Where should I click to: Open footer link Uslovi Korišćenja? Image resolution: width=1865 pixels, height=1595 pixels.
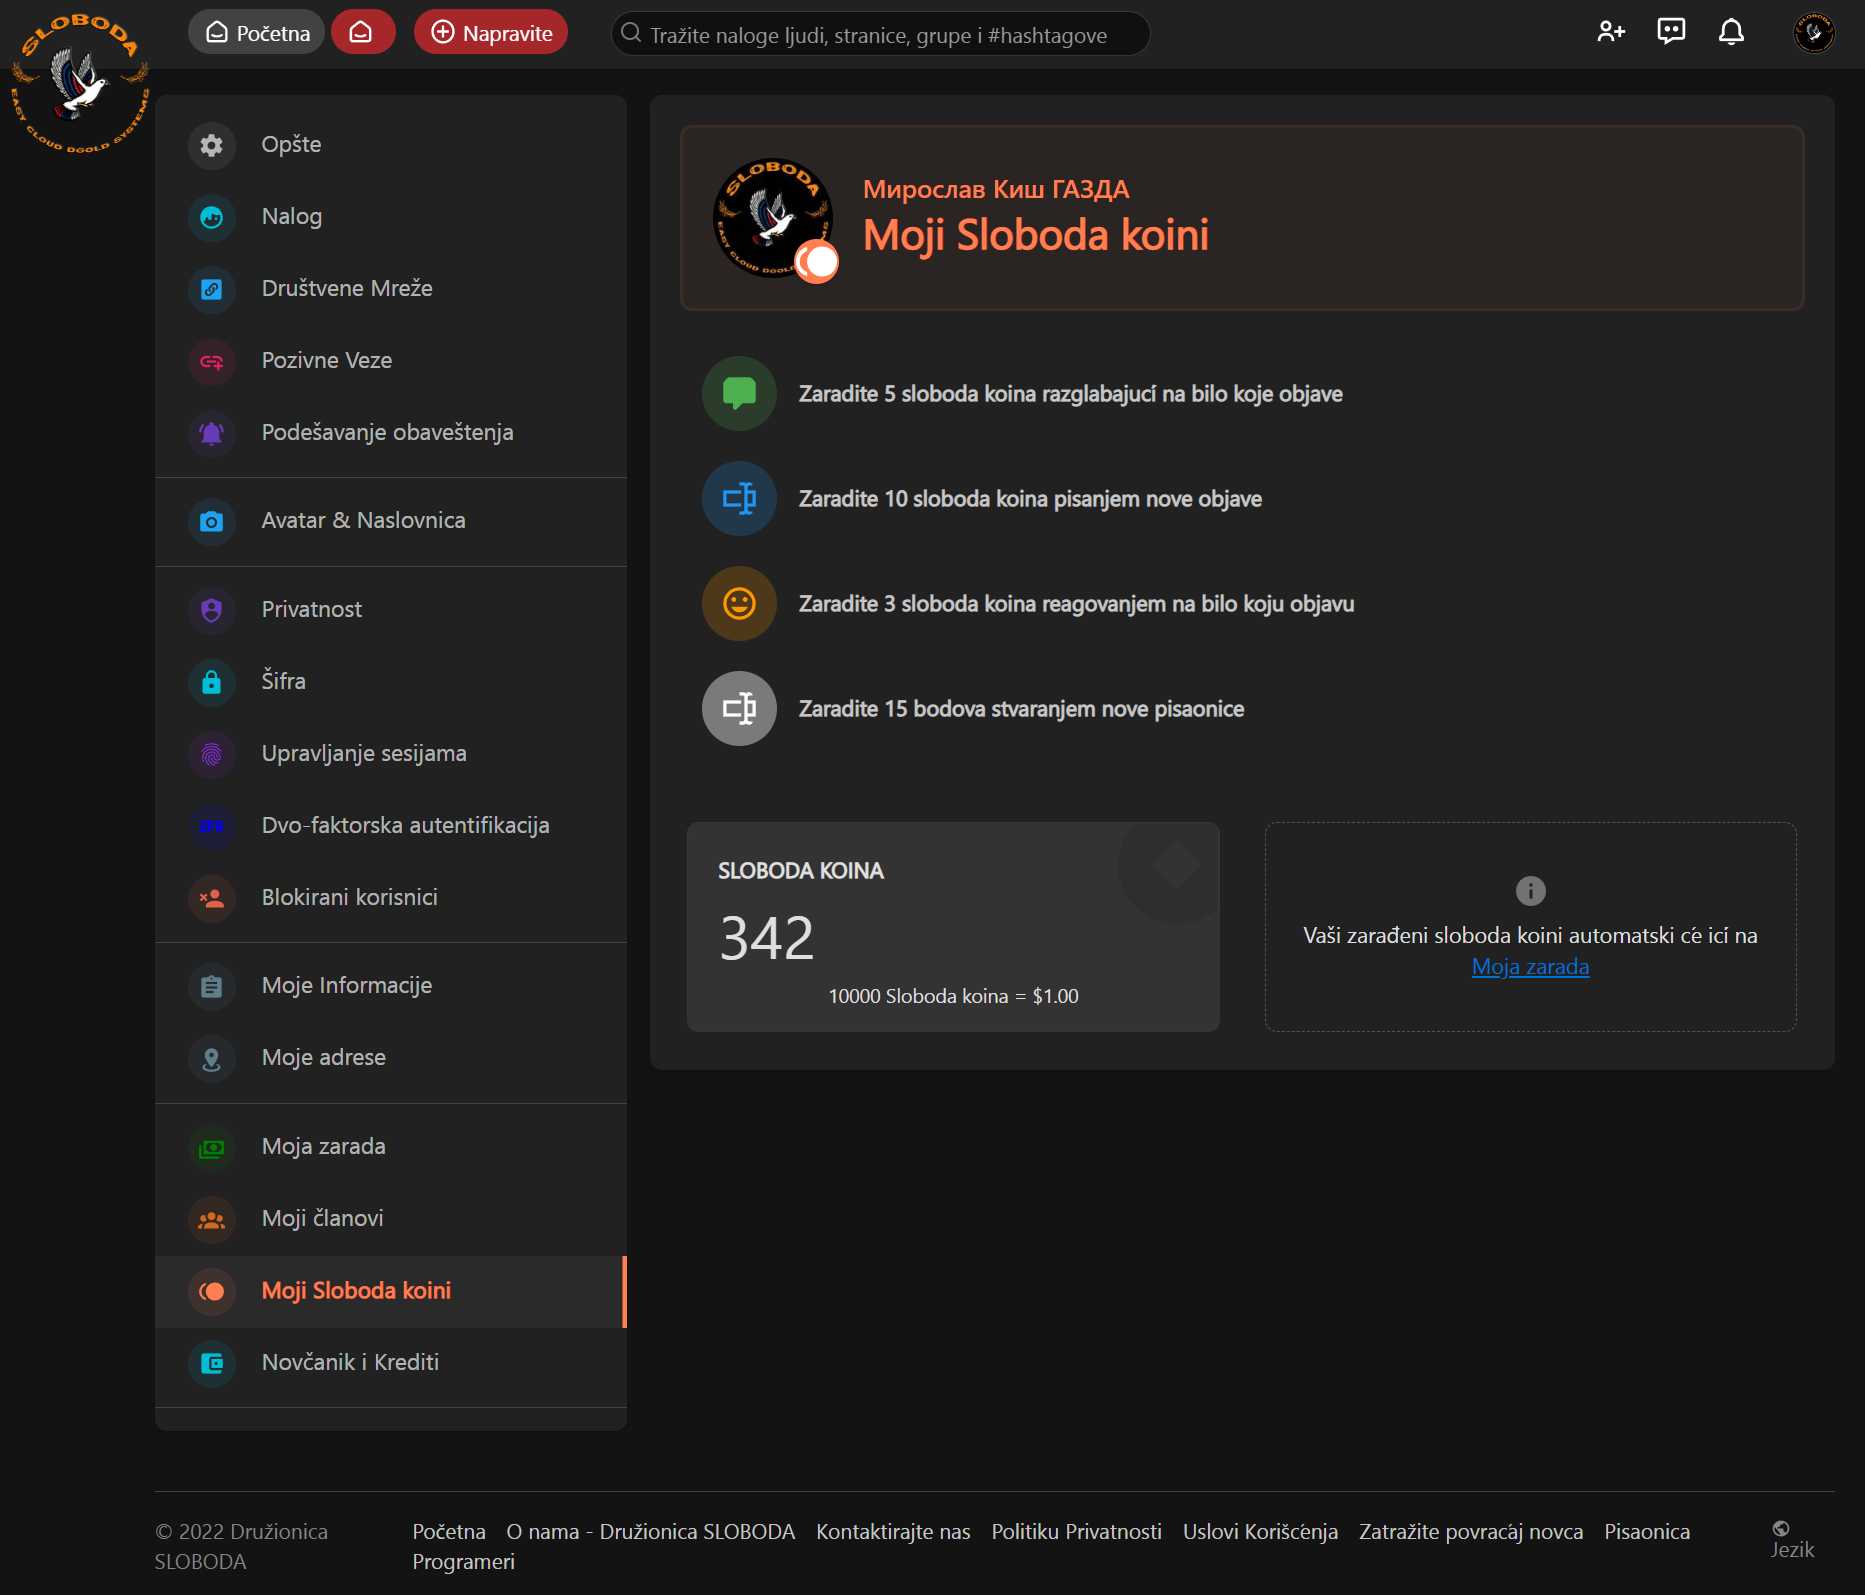[1260, 1532]
